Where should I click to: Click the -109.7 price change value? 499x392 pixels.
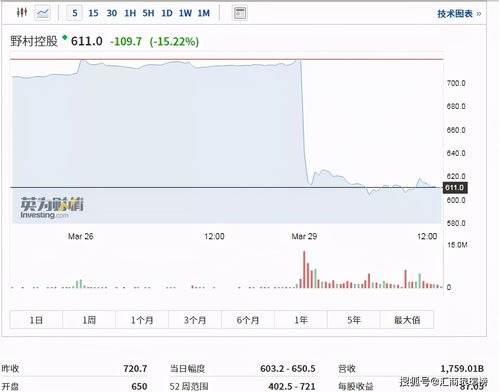126,42
